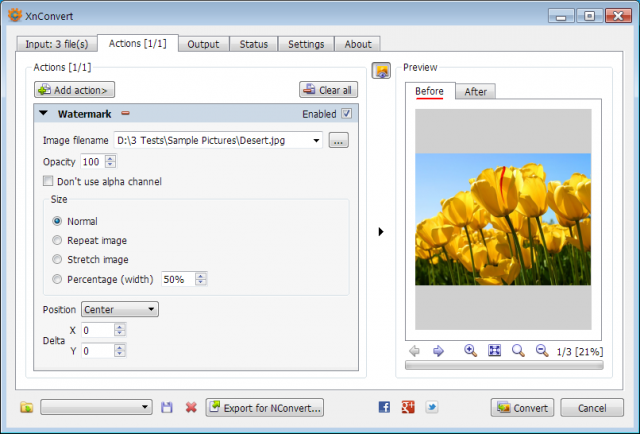Open the Position dropdown set to Center

tap(120, 309)
